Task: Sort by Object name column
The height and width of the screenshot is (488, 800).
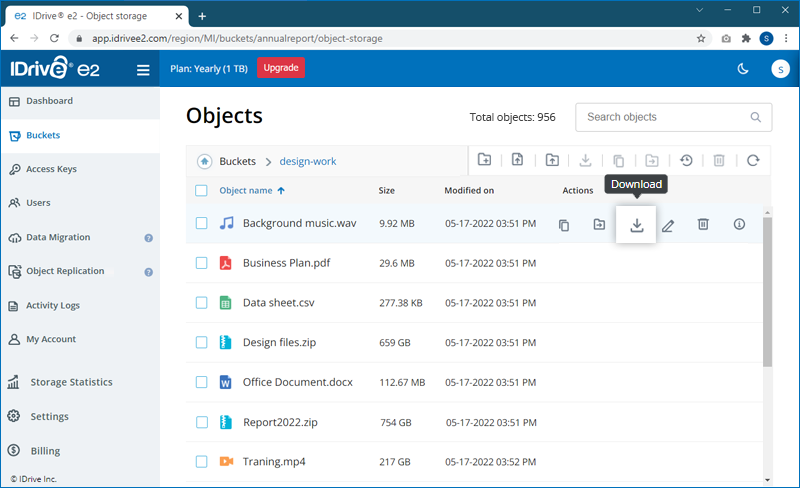Action: (246, 190)
